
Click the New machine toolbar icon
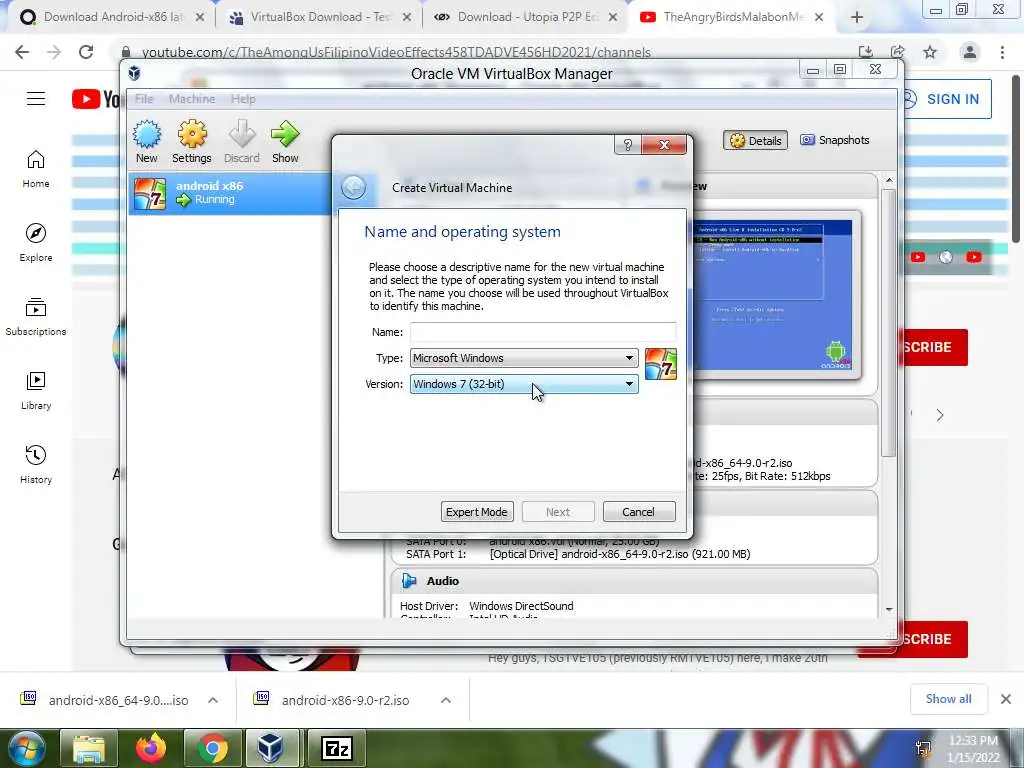point(146,141)
